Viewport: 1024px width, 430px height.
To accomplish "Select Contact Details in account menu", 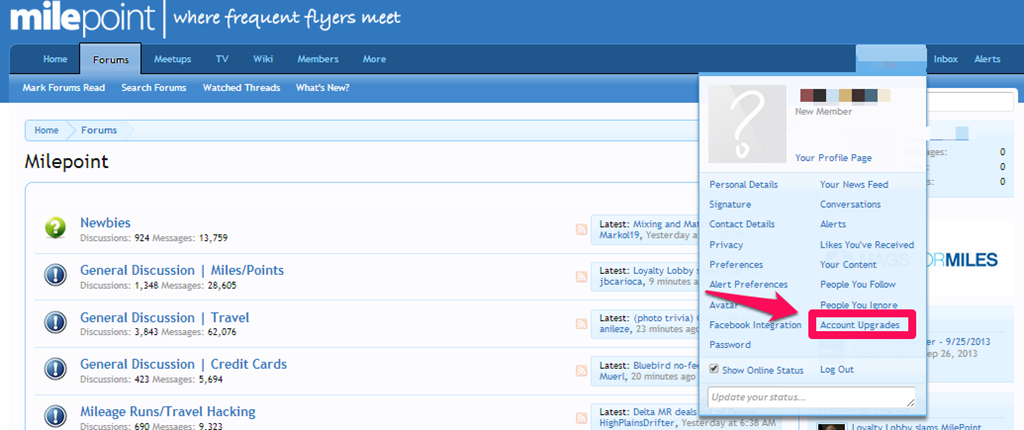I will click(742, 224).
